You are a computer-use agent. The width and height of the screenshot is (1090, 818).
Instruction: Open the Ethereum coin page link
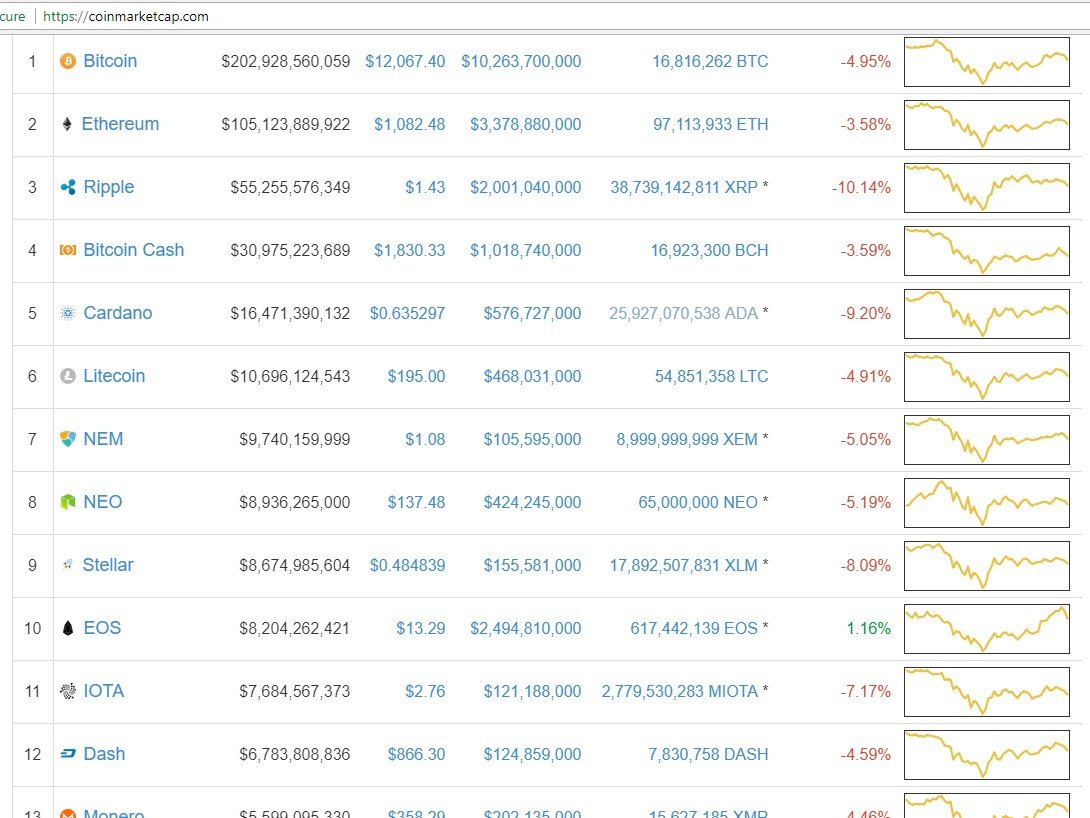click(x=120, y=124)
